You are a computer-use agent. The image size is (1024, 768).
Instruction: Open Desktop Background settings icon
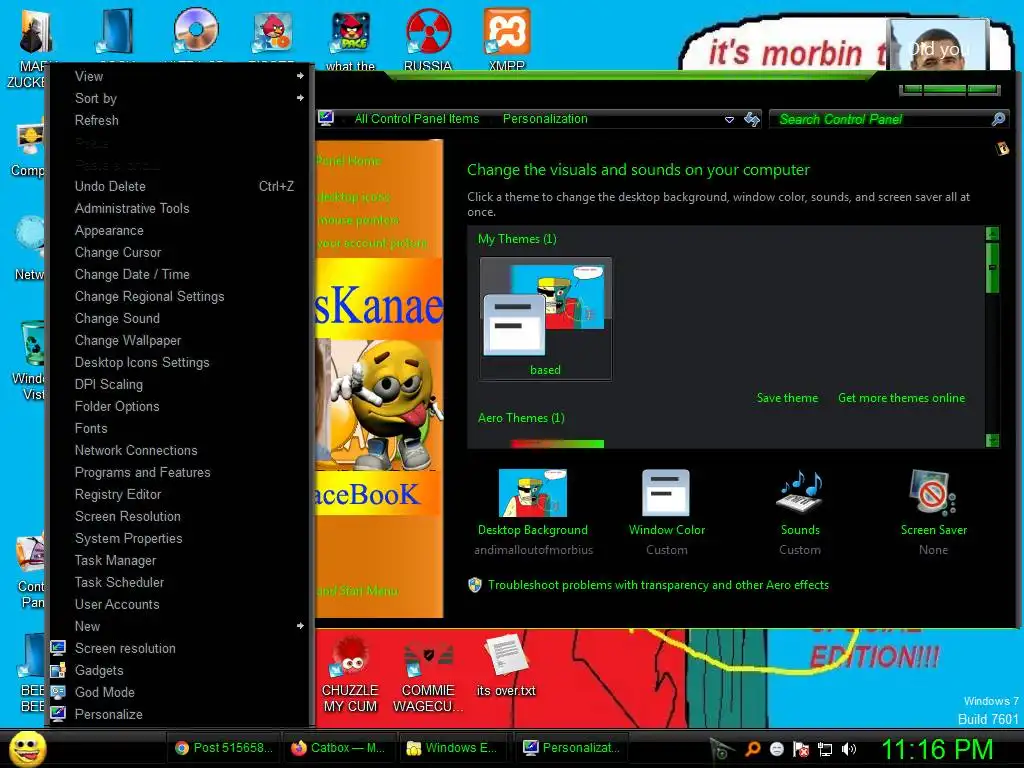533,493
